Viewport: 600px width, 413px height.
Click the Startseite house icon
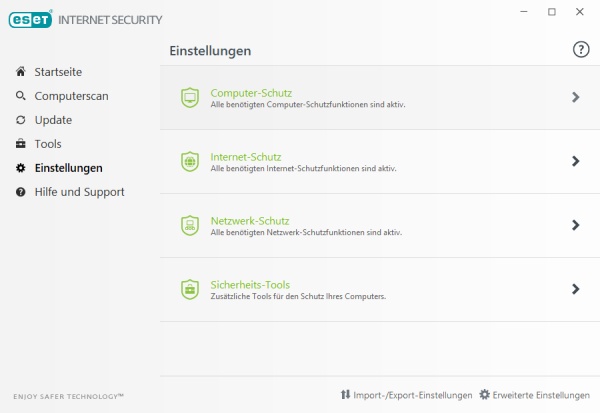[x=21, y=71]
